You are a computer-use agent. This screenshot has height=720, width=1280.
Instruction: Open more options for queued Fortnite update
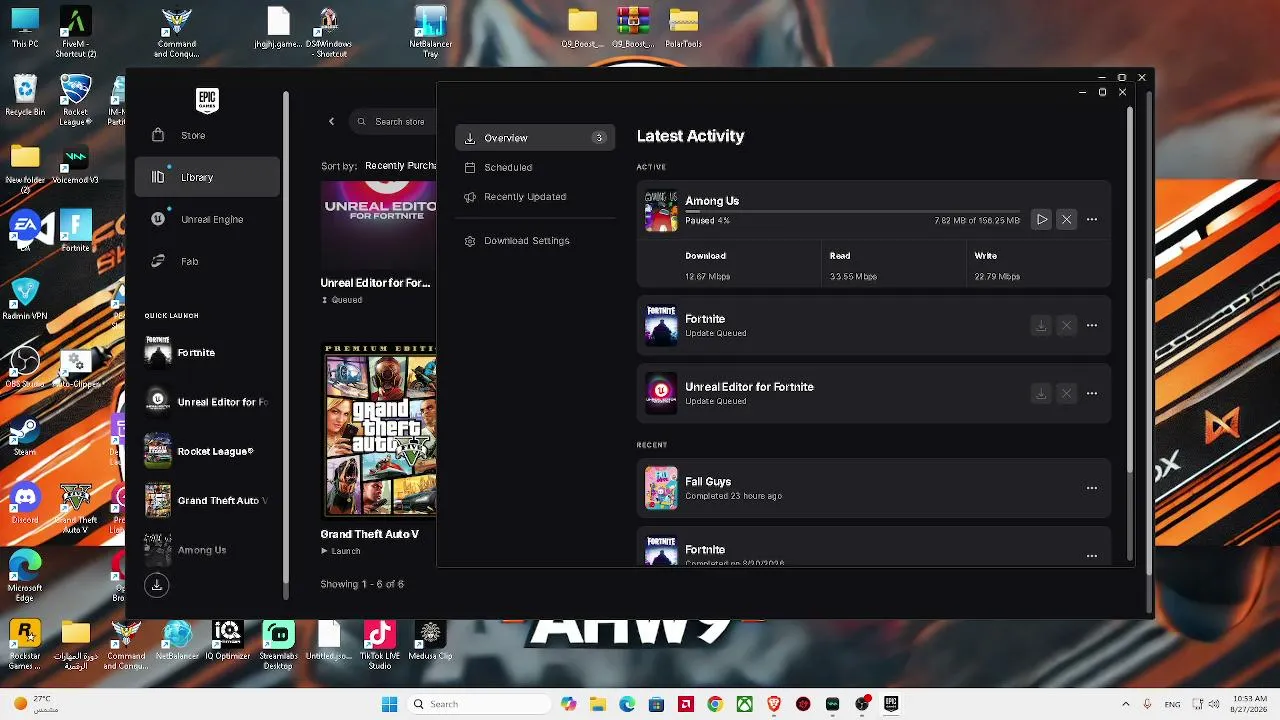coord(1091,325)
